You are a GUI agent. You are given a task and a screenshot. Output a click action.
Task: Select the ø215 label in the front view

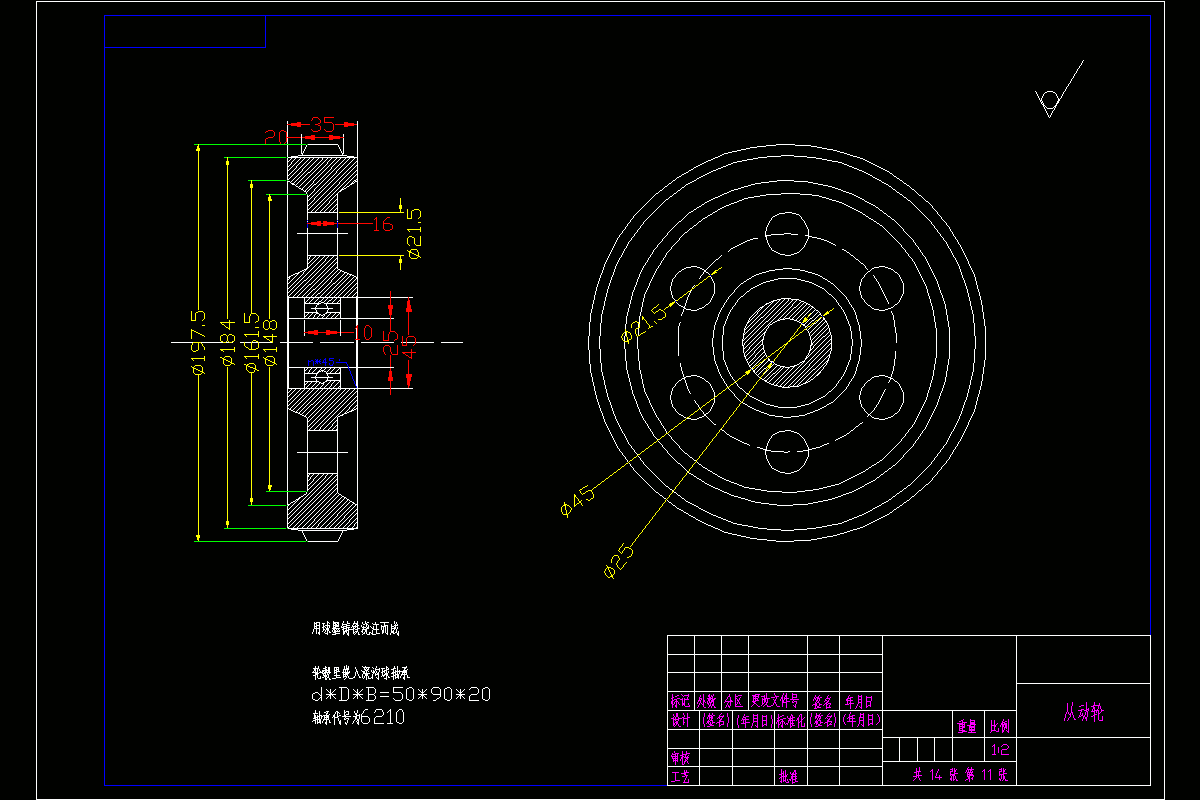[x=643, y=322]
